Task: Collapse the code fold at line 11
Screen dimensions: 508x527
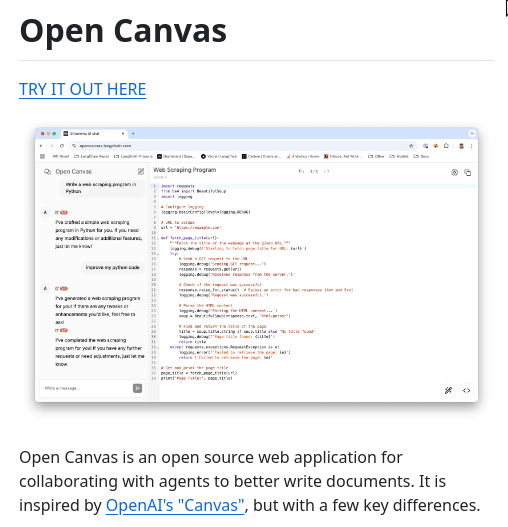Action: pos(158,238)
